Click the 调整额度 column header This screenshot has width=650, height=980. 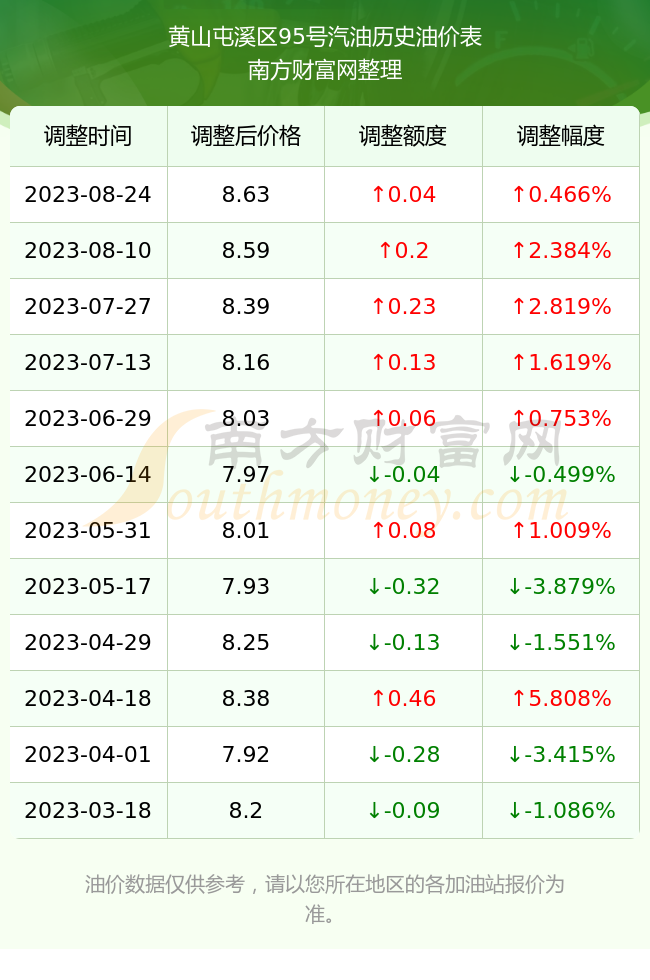coord(403,136)
